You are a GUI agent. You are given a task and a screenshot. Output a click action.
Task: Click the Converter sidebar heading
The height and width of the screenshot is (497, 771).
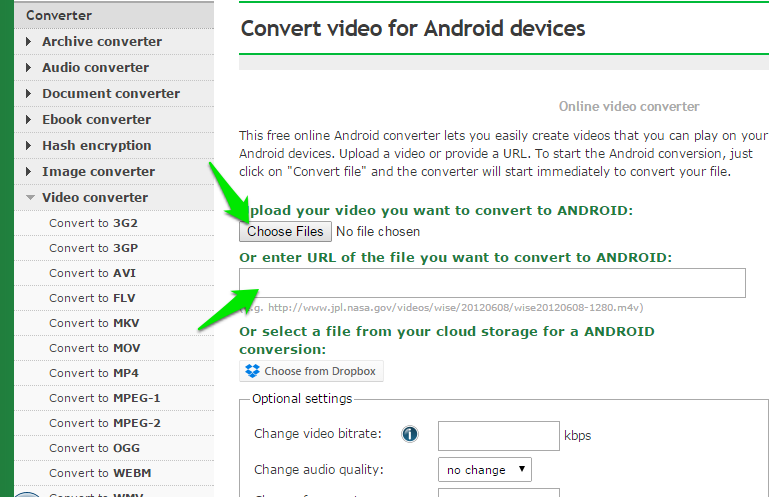59,16
